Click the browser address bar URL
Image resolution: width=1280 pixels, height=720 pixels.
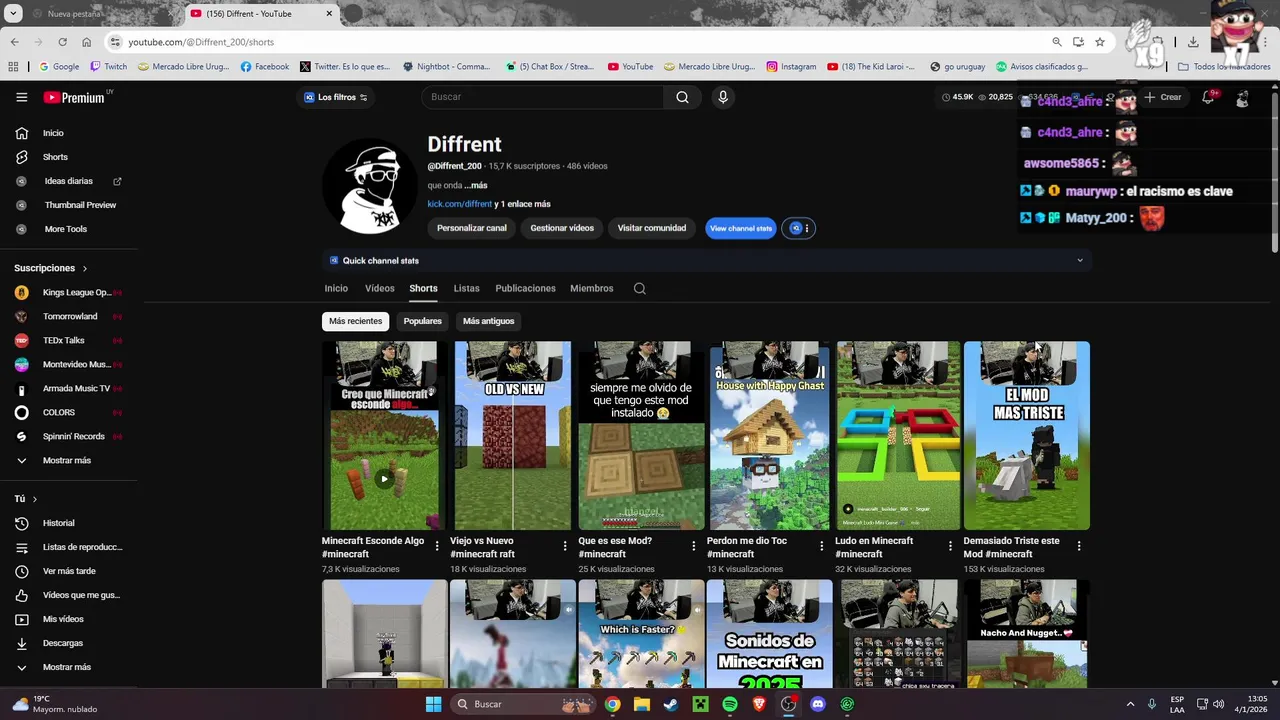(x=201, y=42)
